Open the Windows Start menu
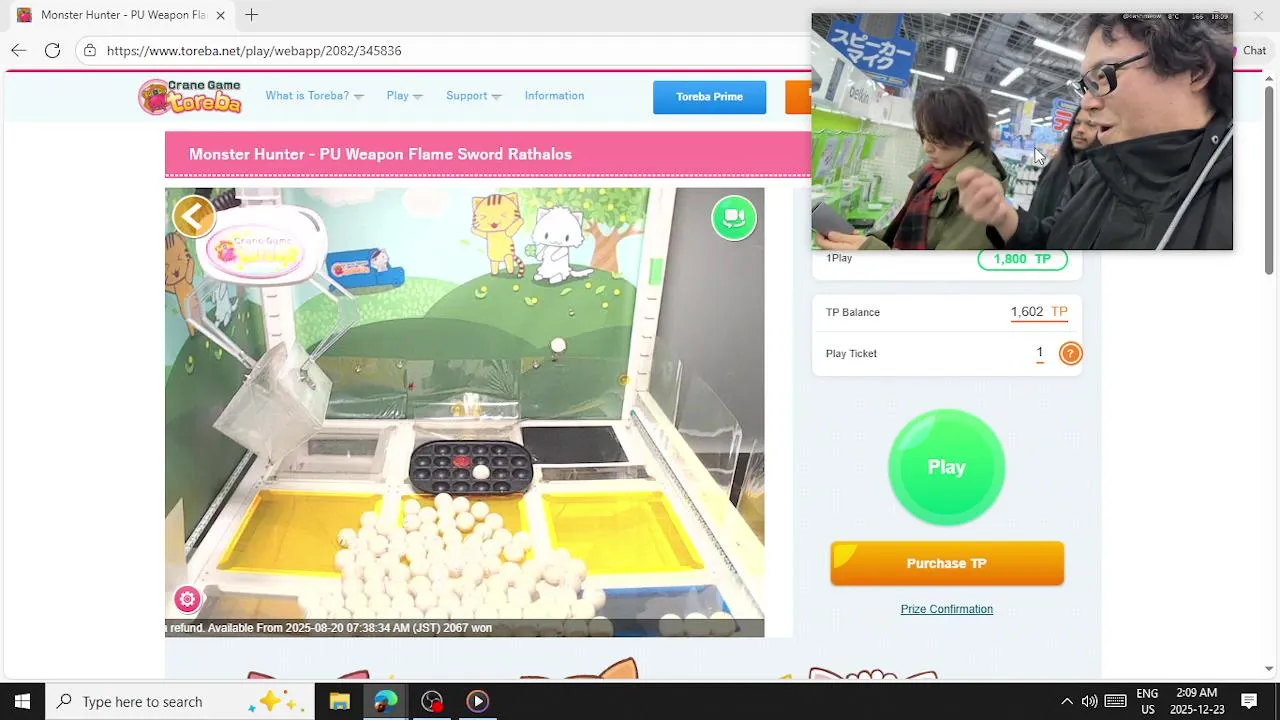1280x720 pixels. (22, 701)
